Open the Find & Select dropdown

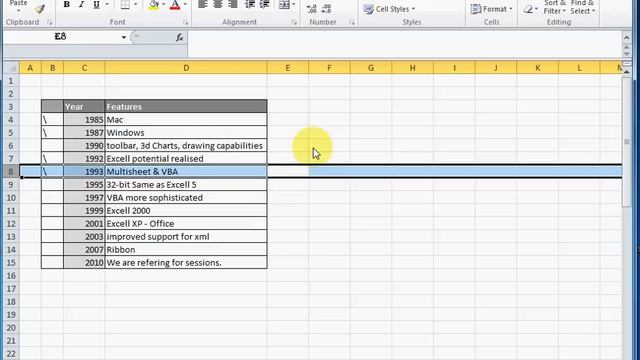tap(582, 7)
